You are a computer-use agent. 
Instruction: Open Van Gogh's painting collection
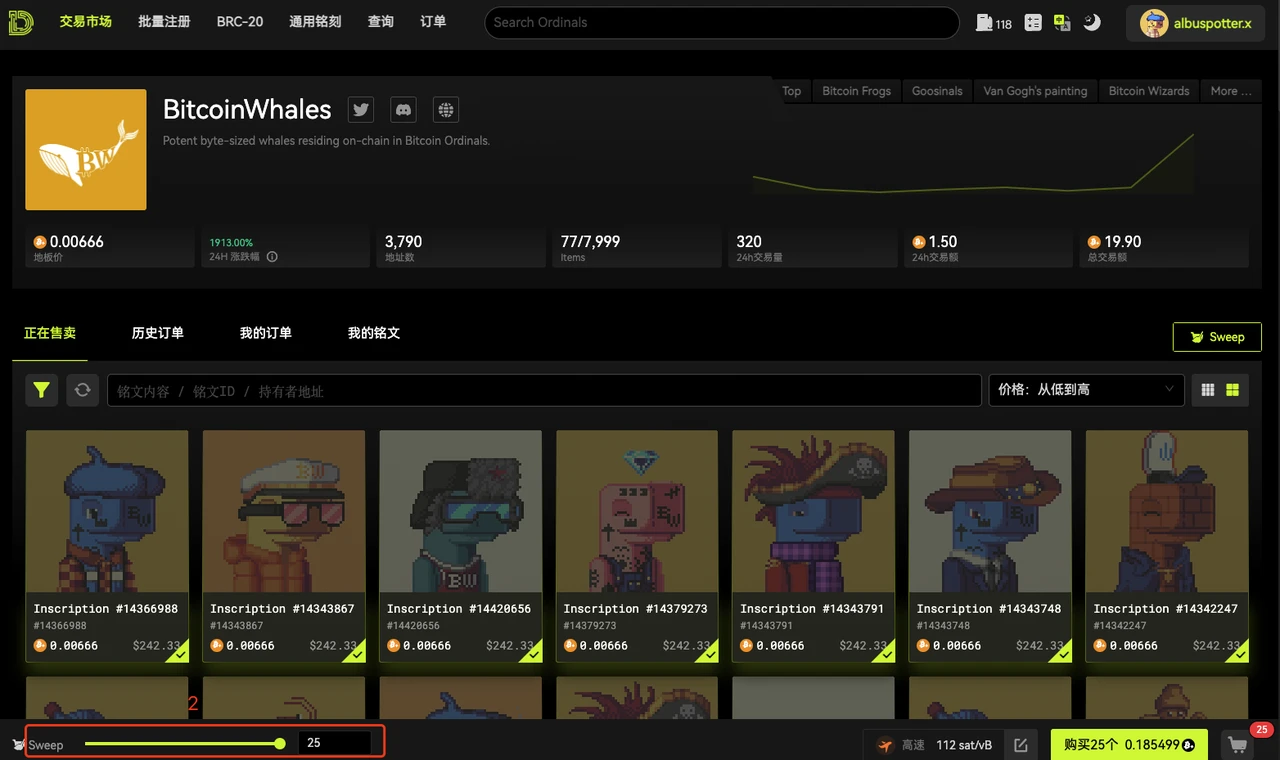[x=1035, y=91]
